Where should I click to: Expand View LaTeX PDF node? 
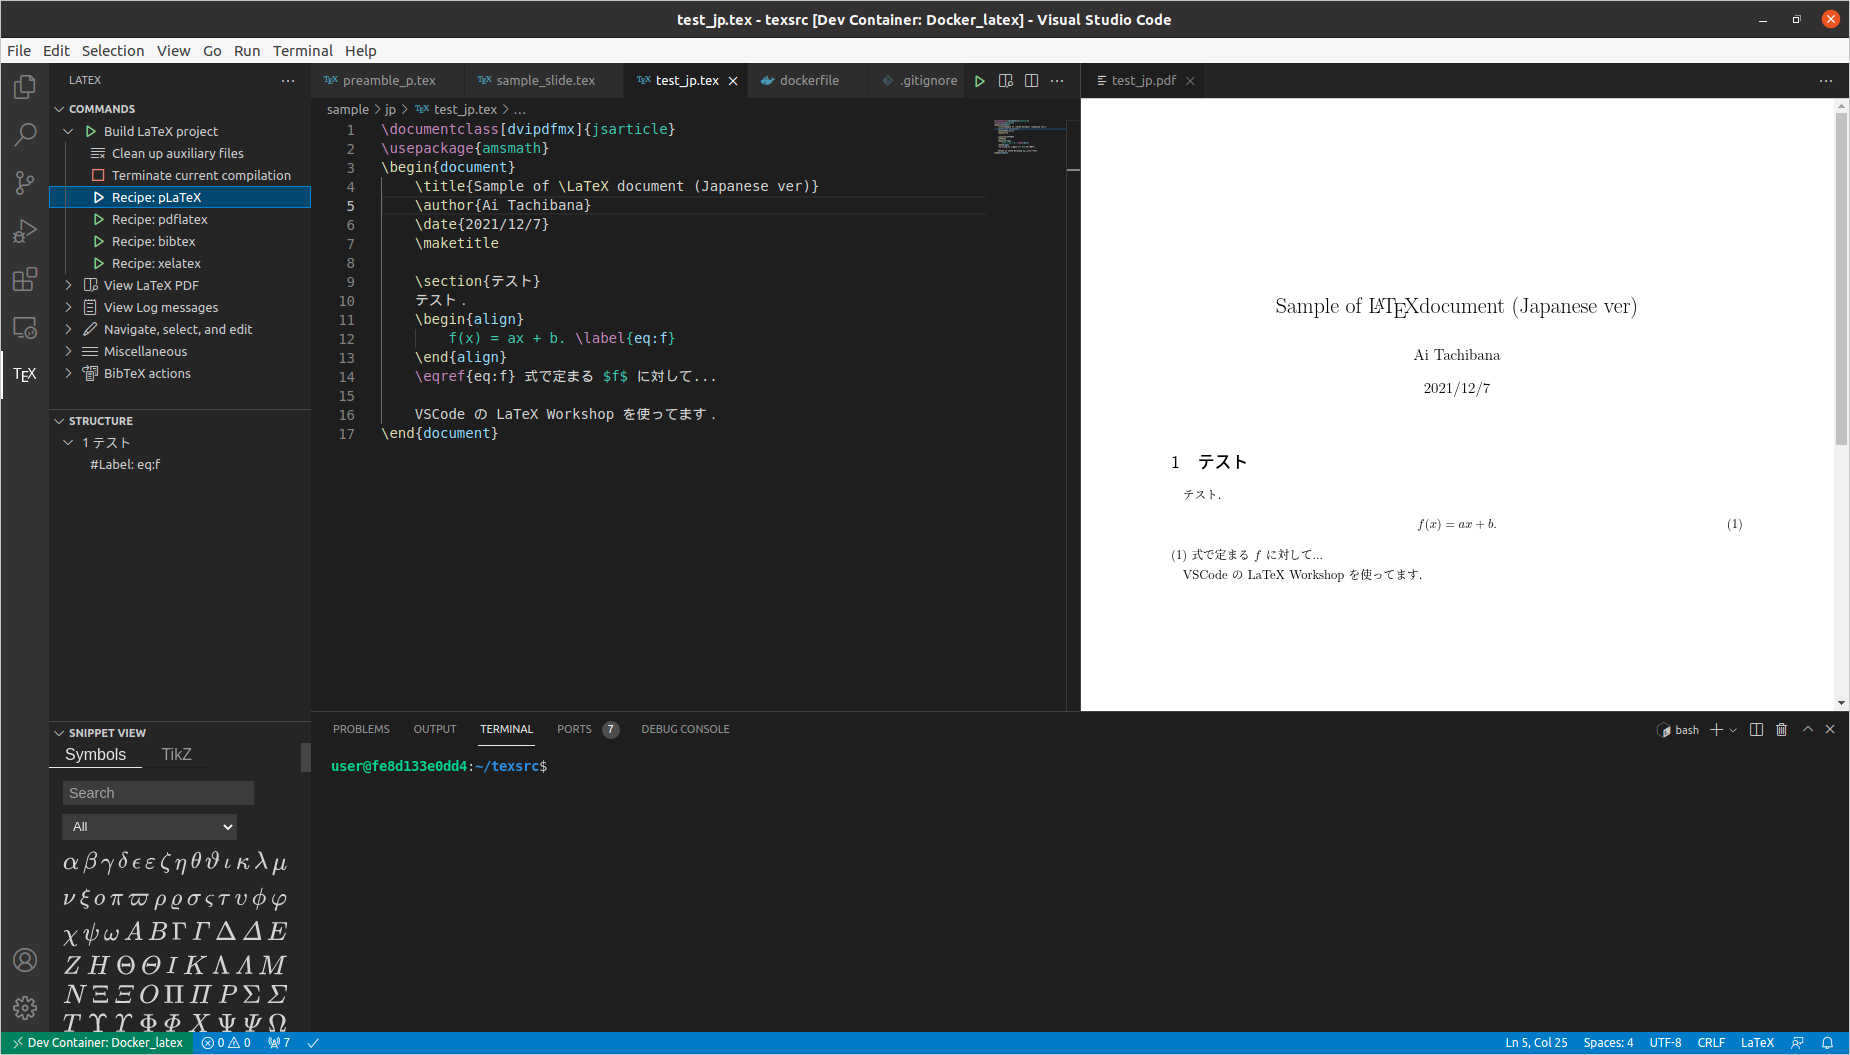[68, 285]
